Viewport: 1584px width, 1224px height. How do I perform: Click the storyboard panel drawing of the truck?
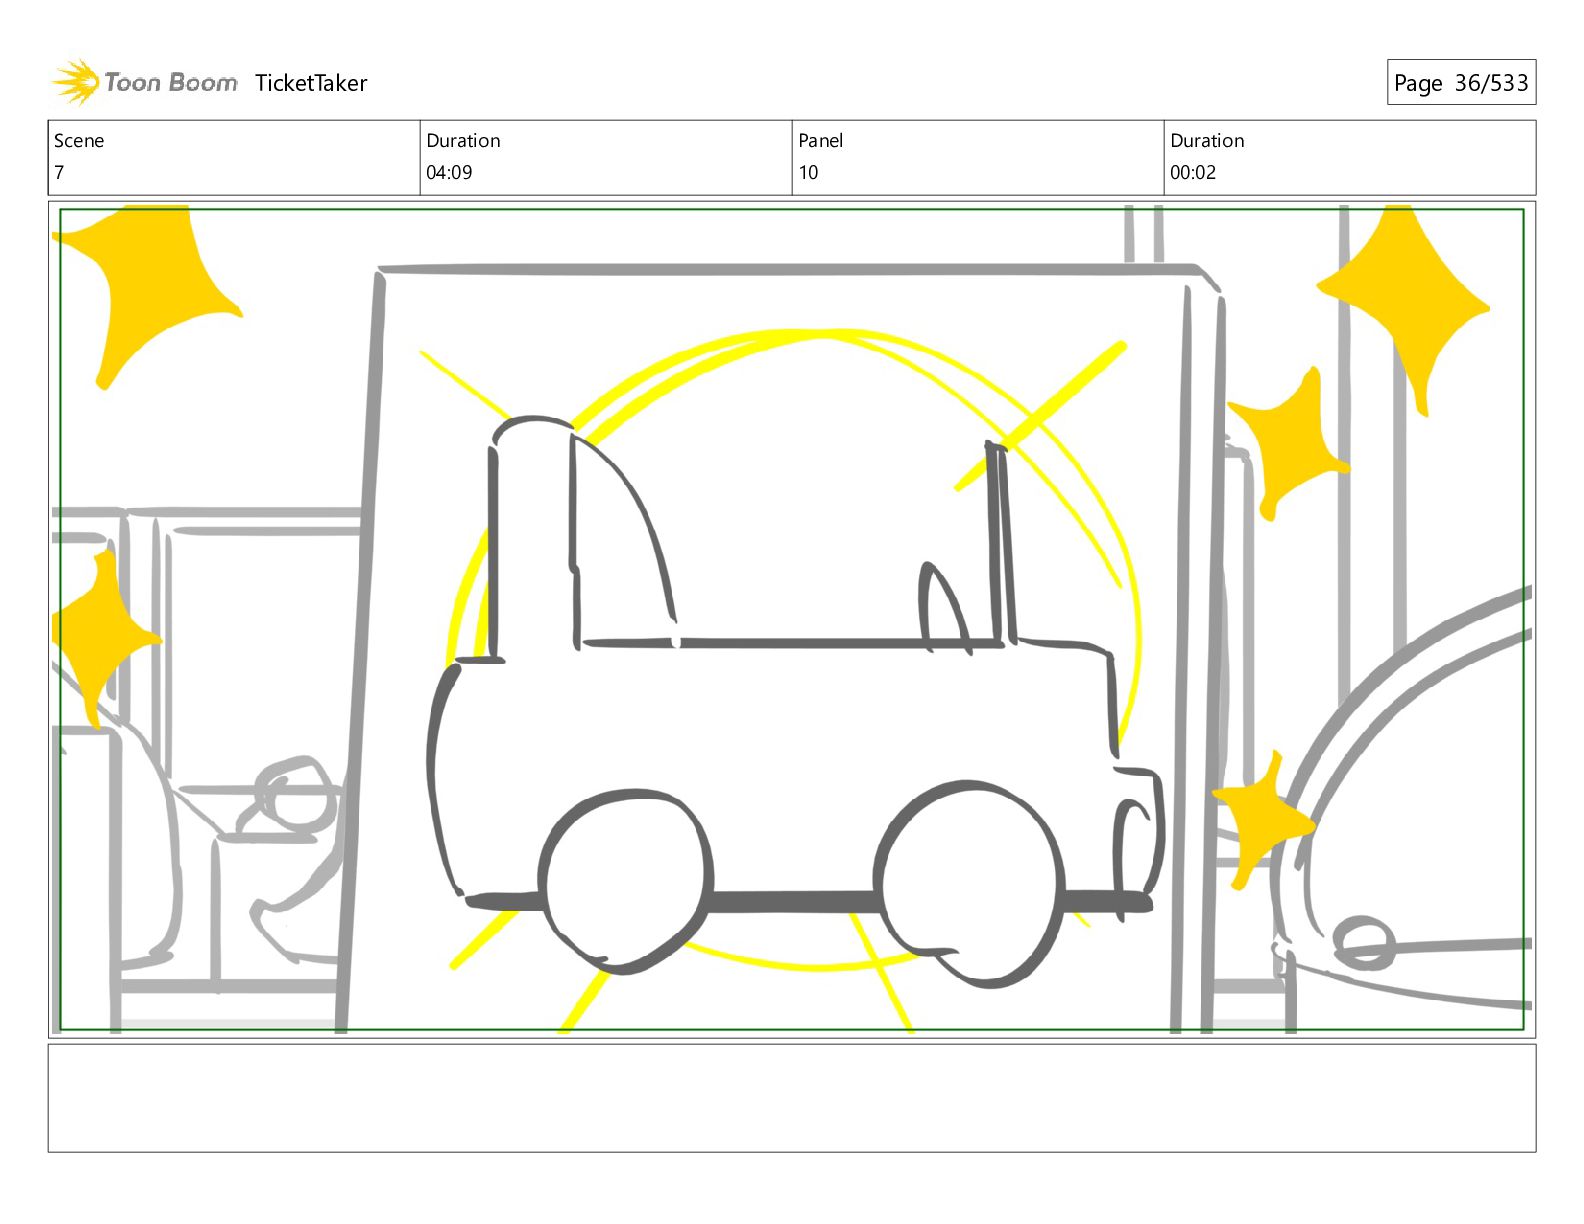coord(792,619)
